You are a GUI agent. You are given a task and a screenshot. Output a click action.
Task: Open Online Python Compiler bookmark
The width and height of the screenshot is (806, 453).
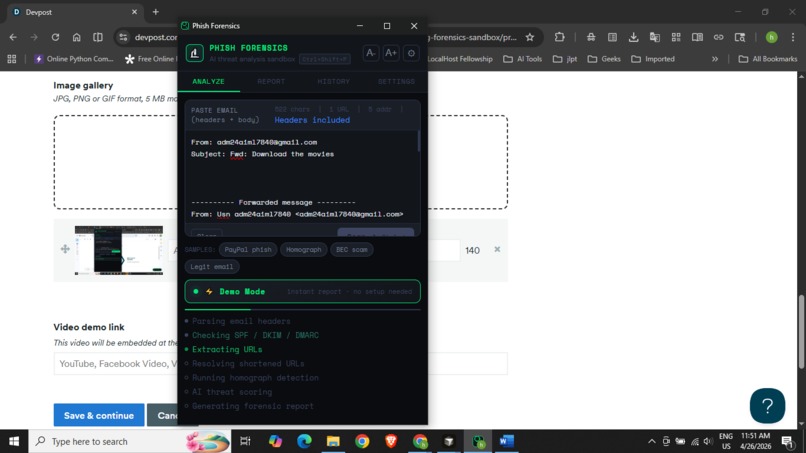[74, 59]
